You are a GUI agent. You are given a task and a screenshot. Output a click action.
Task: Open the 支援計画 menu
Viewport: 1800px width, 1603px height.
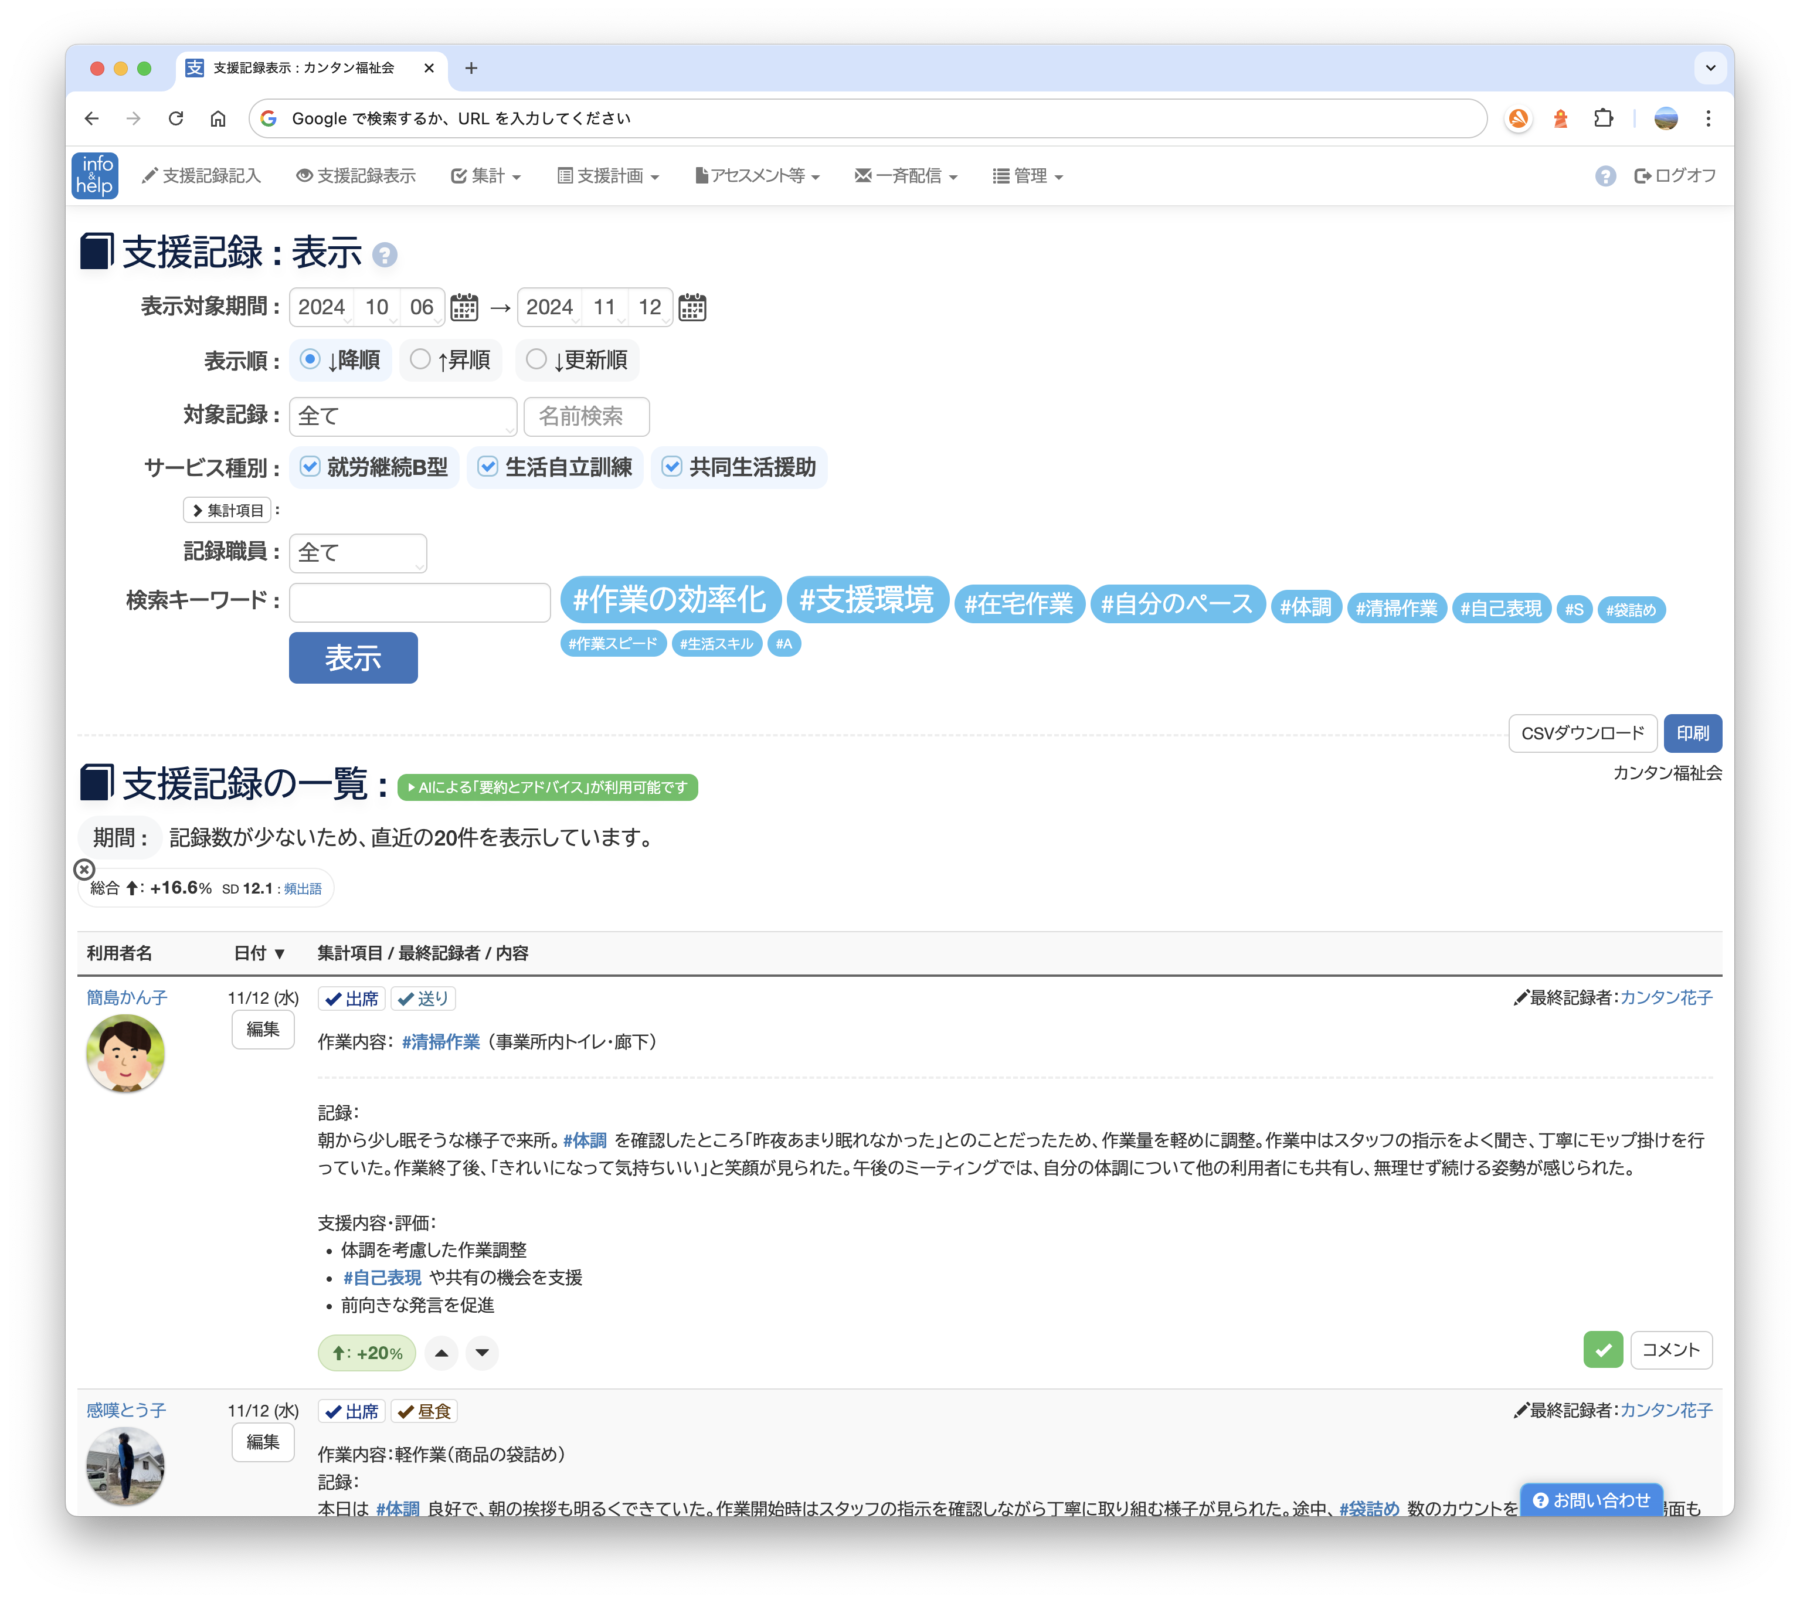coord(608,176)
